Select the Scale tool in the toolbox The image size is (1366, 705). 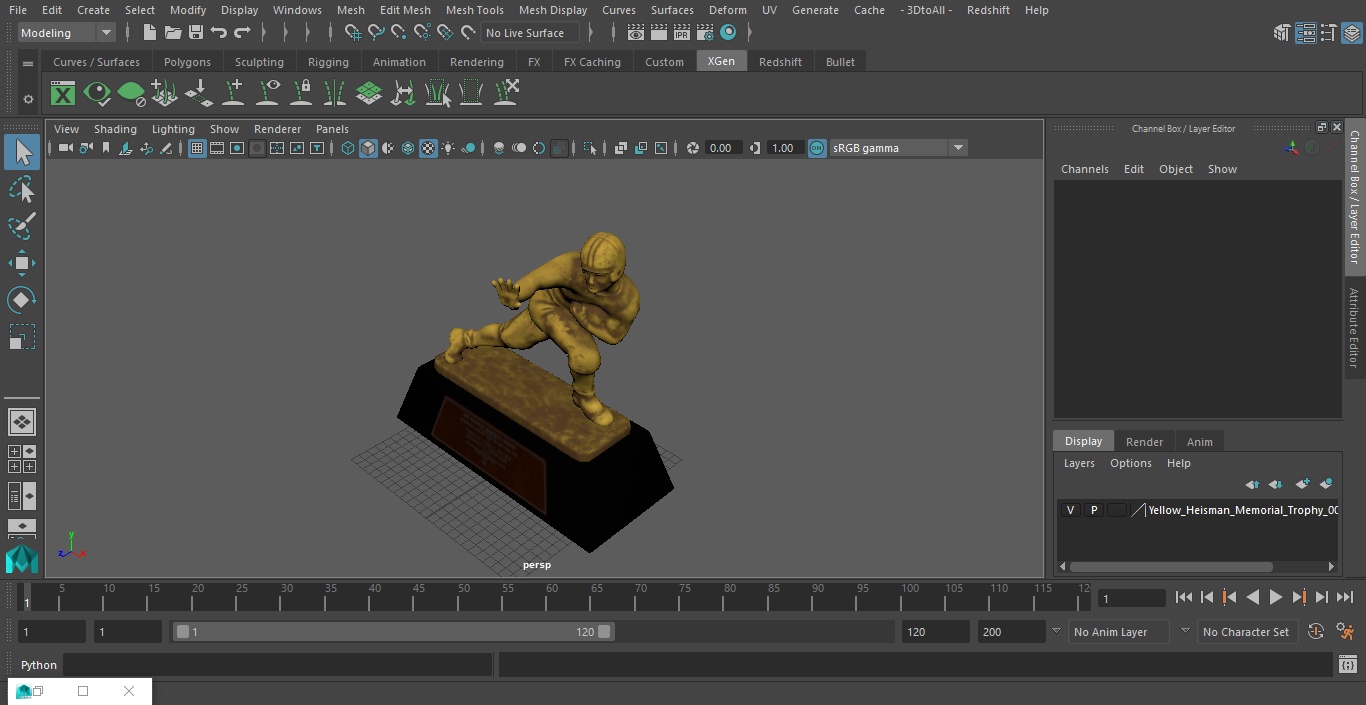(21, 337)
